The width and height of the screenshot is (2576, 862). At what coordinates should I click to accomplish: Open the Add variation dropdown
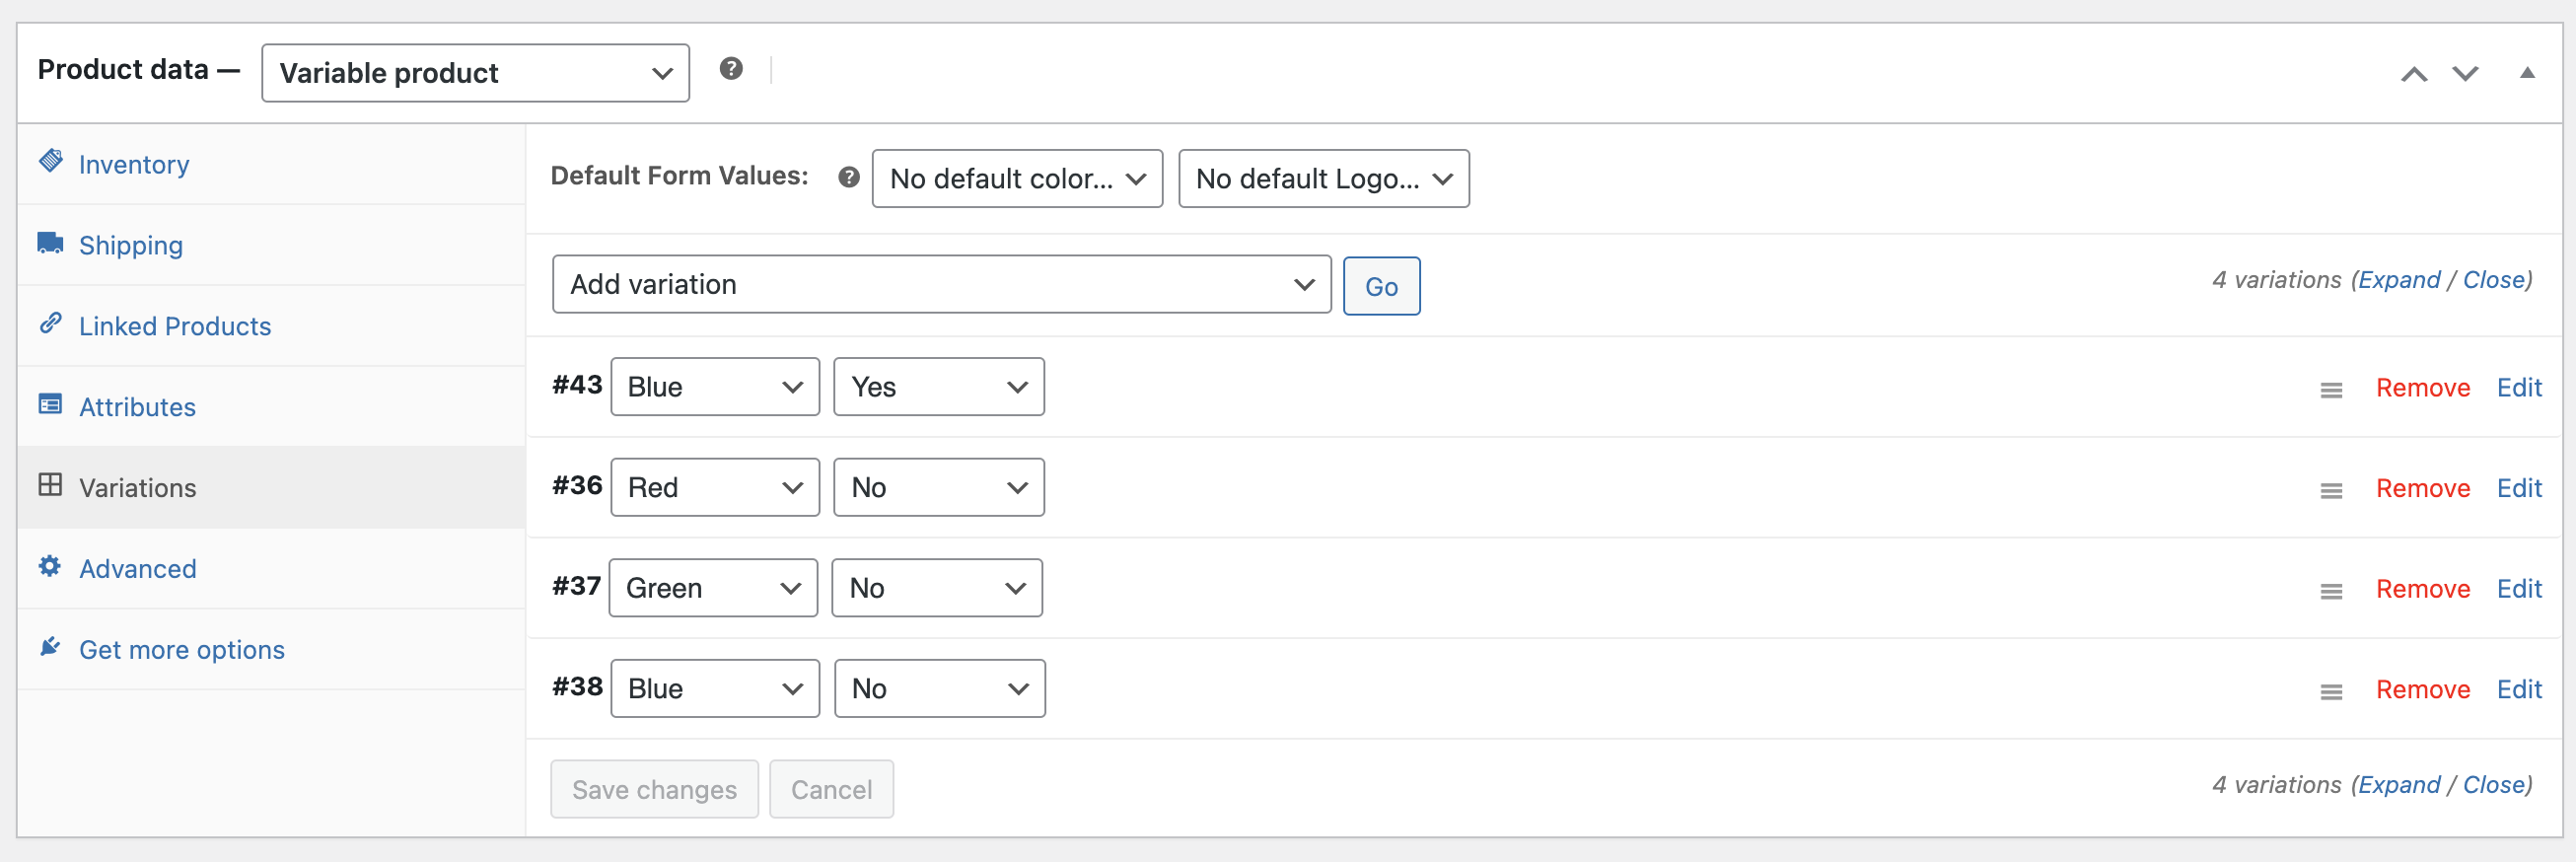[x=941, y=285]
